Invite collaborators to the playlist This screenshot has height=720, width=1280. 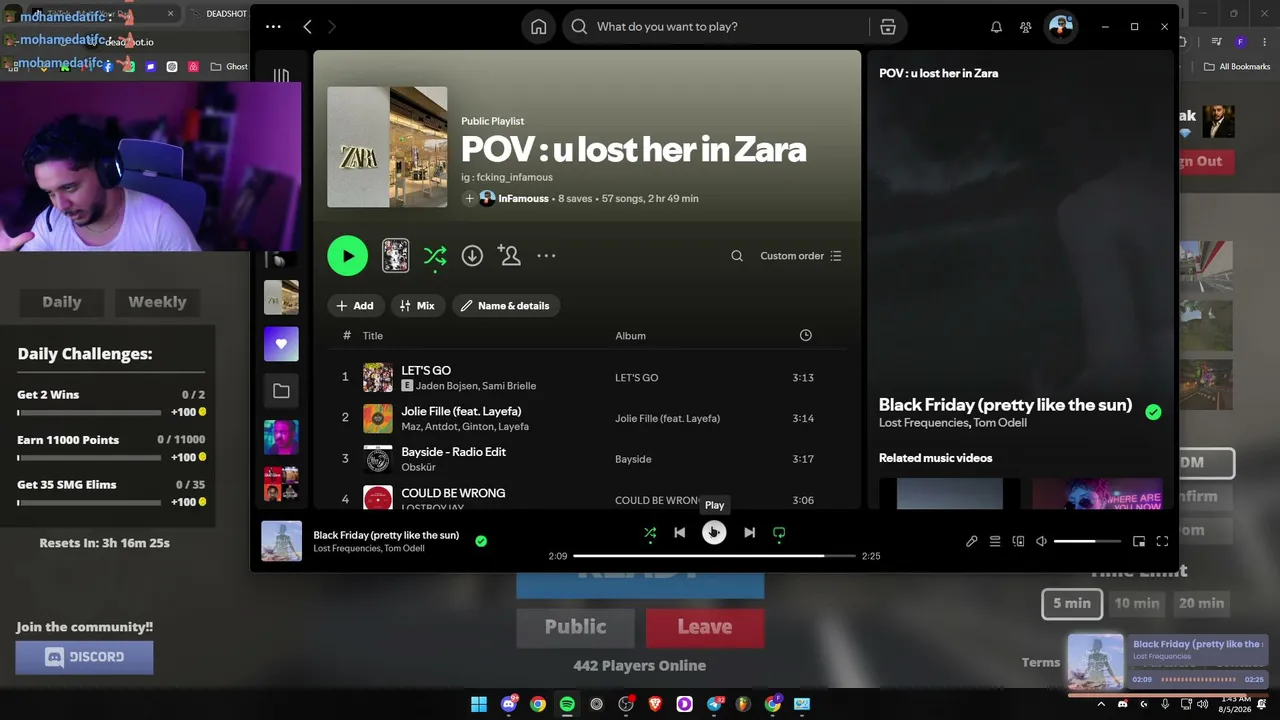click(510, 256)
